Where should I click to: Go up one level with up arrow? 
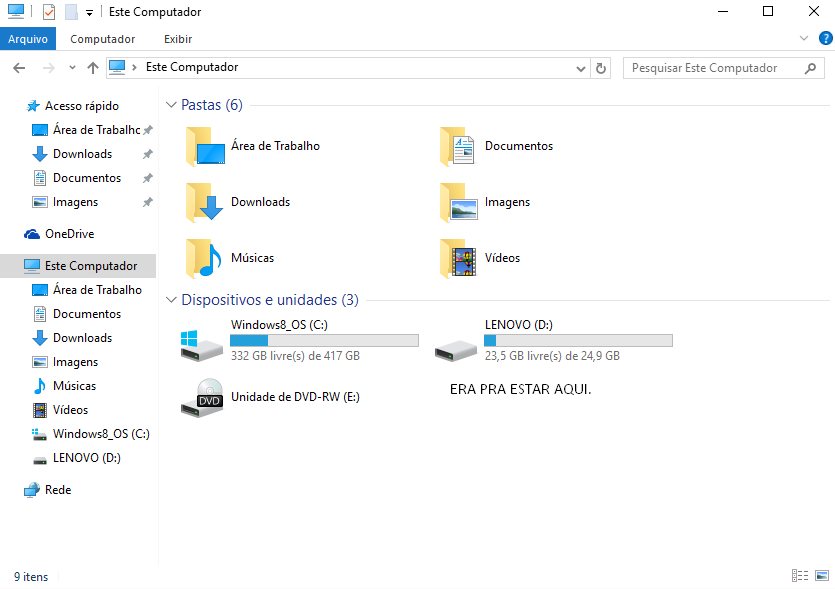[93, 68]
